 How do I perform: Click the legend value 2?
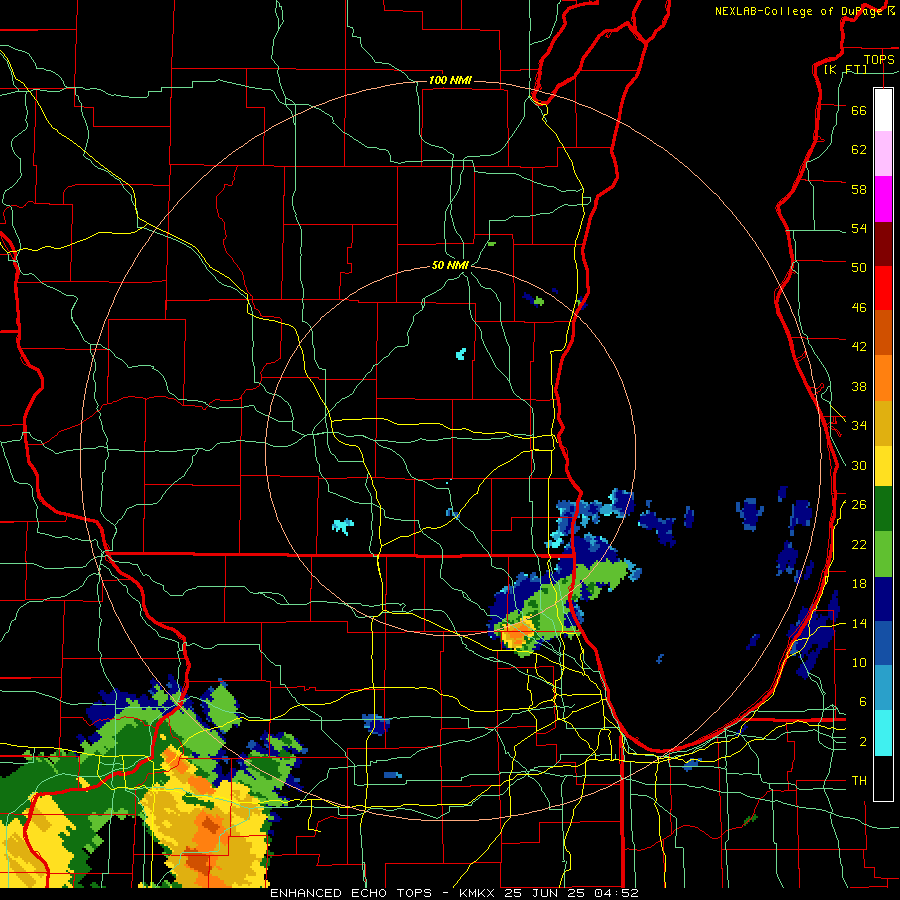[x=863, y=742]
